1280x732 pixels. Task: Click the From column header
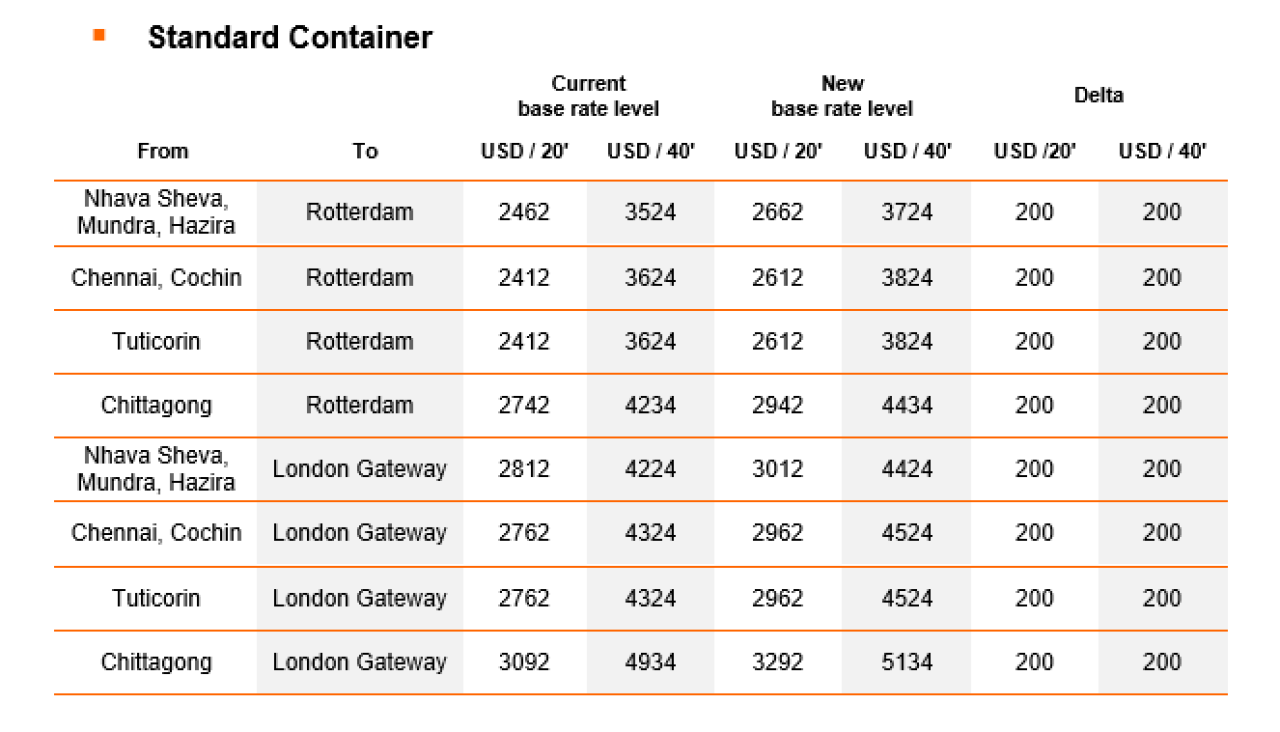(162, 151)
